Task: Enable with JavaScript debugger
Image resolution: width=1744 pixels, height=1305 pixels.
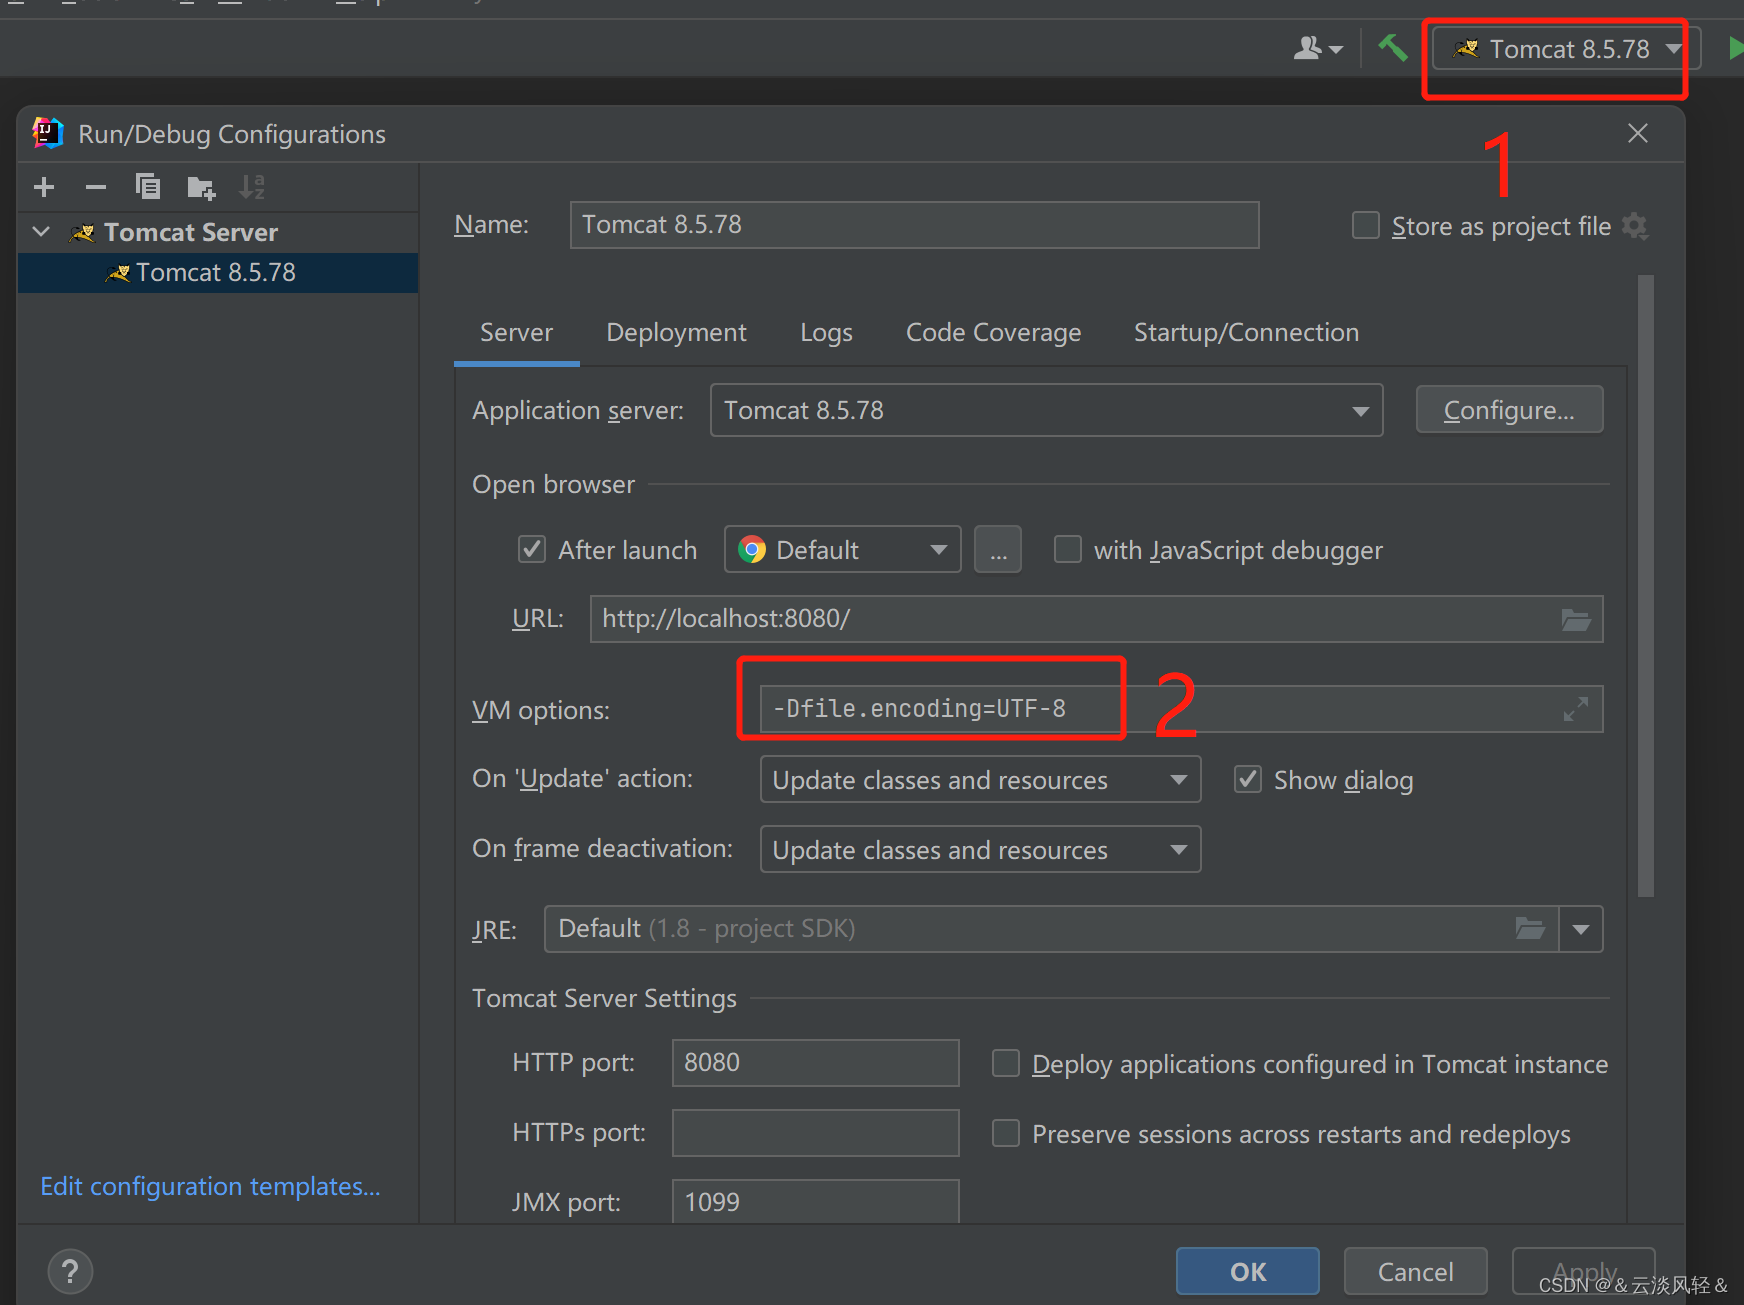Action: pyautogui.click(x=1068, y=549)
